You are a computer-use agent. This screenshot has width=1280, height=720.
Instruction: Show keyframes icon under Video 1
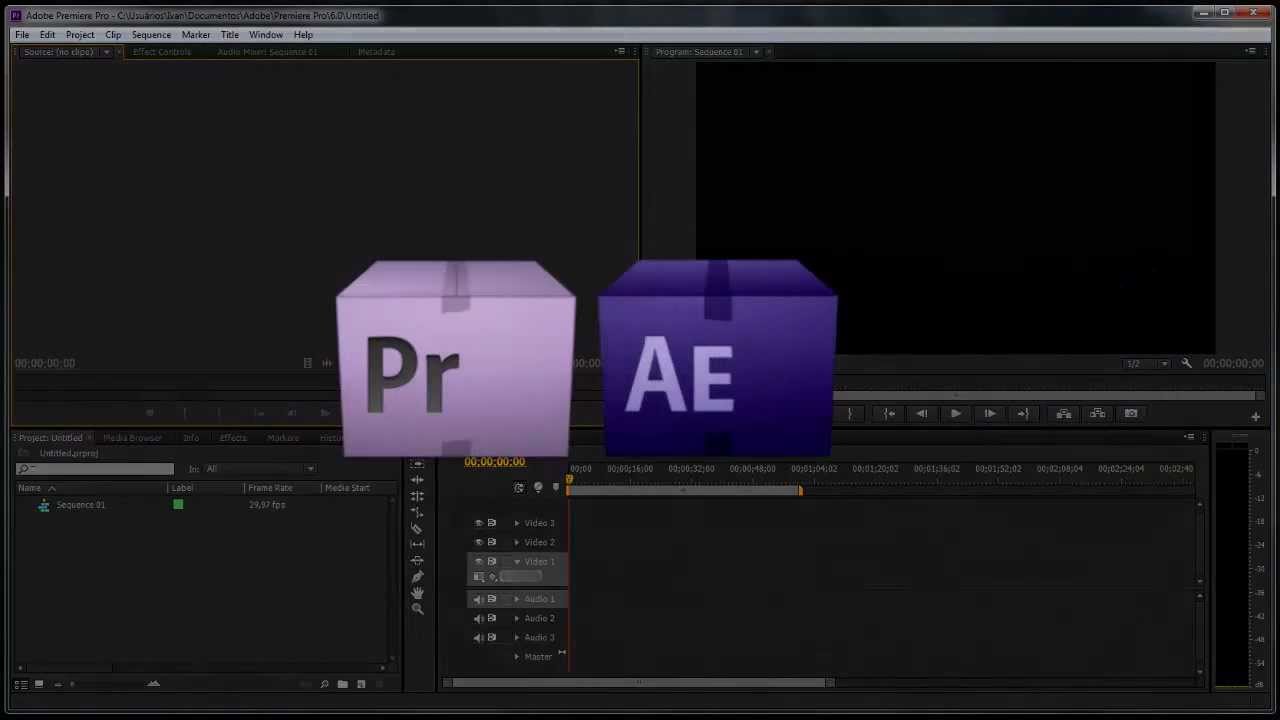pos(492,577)
